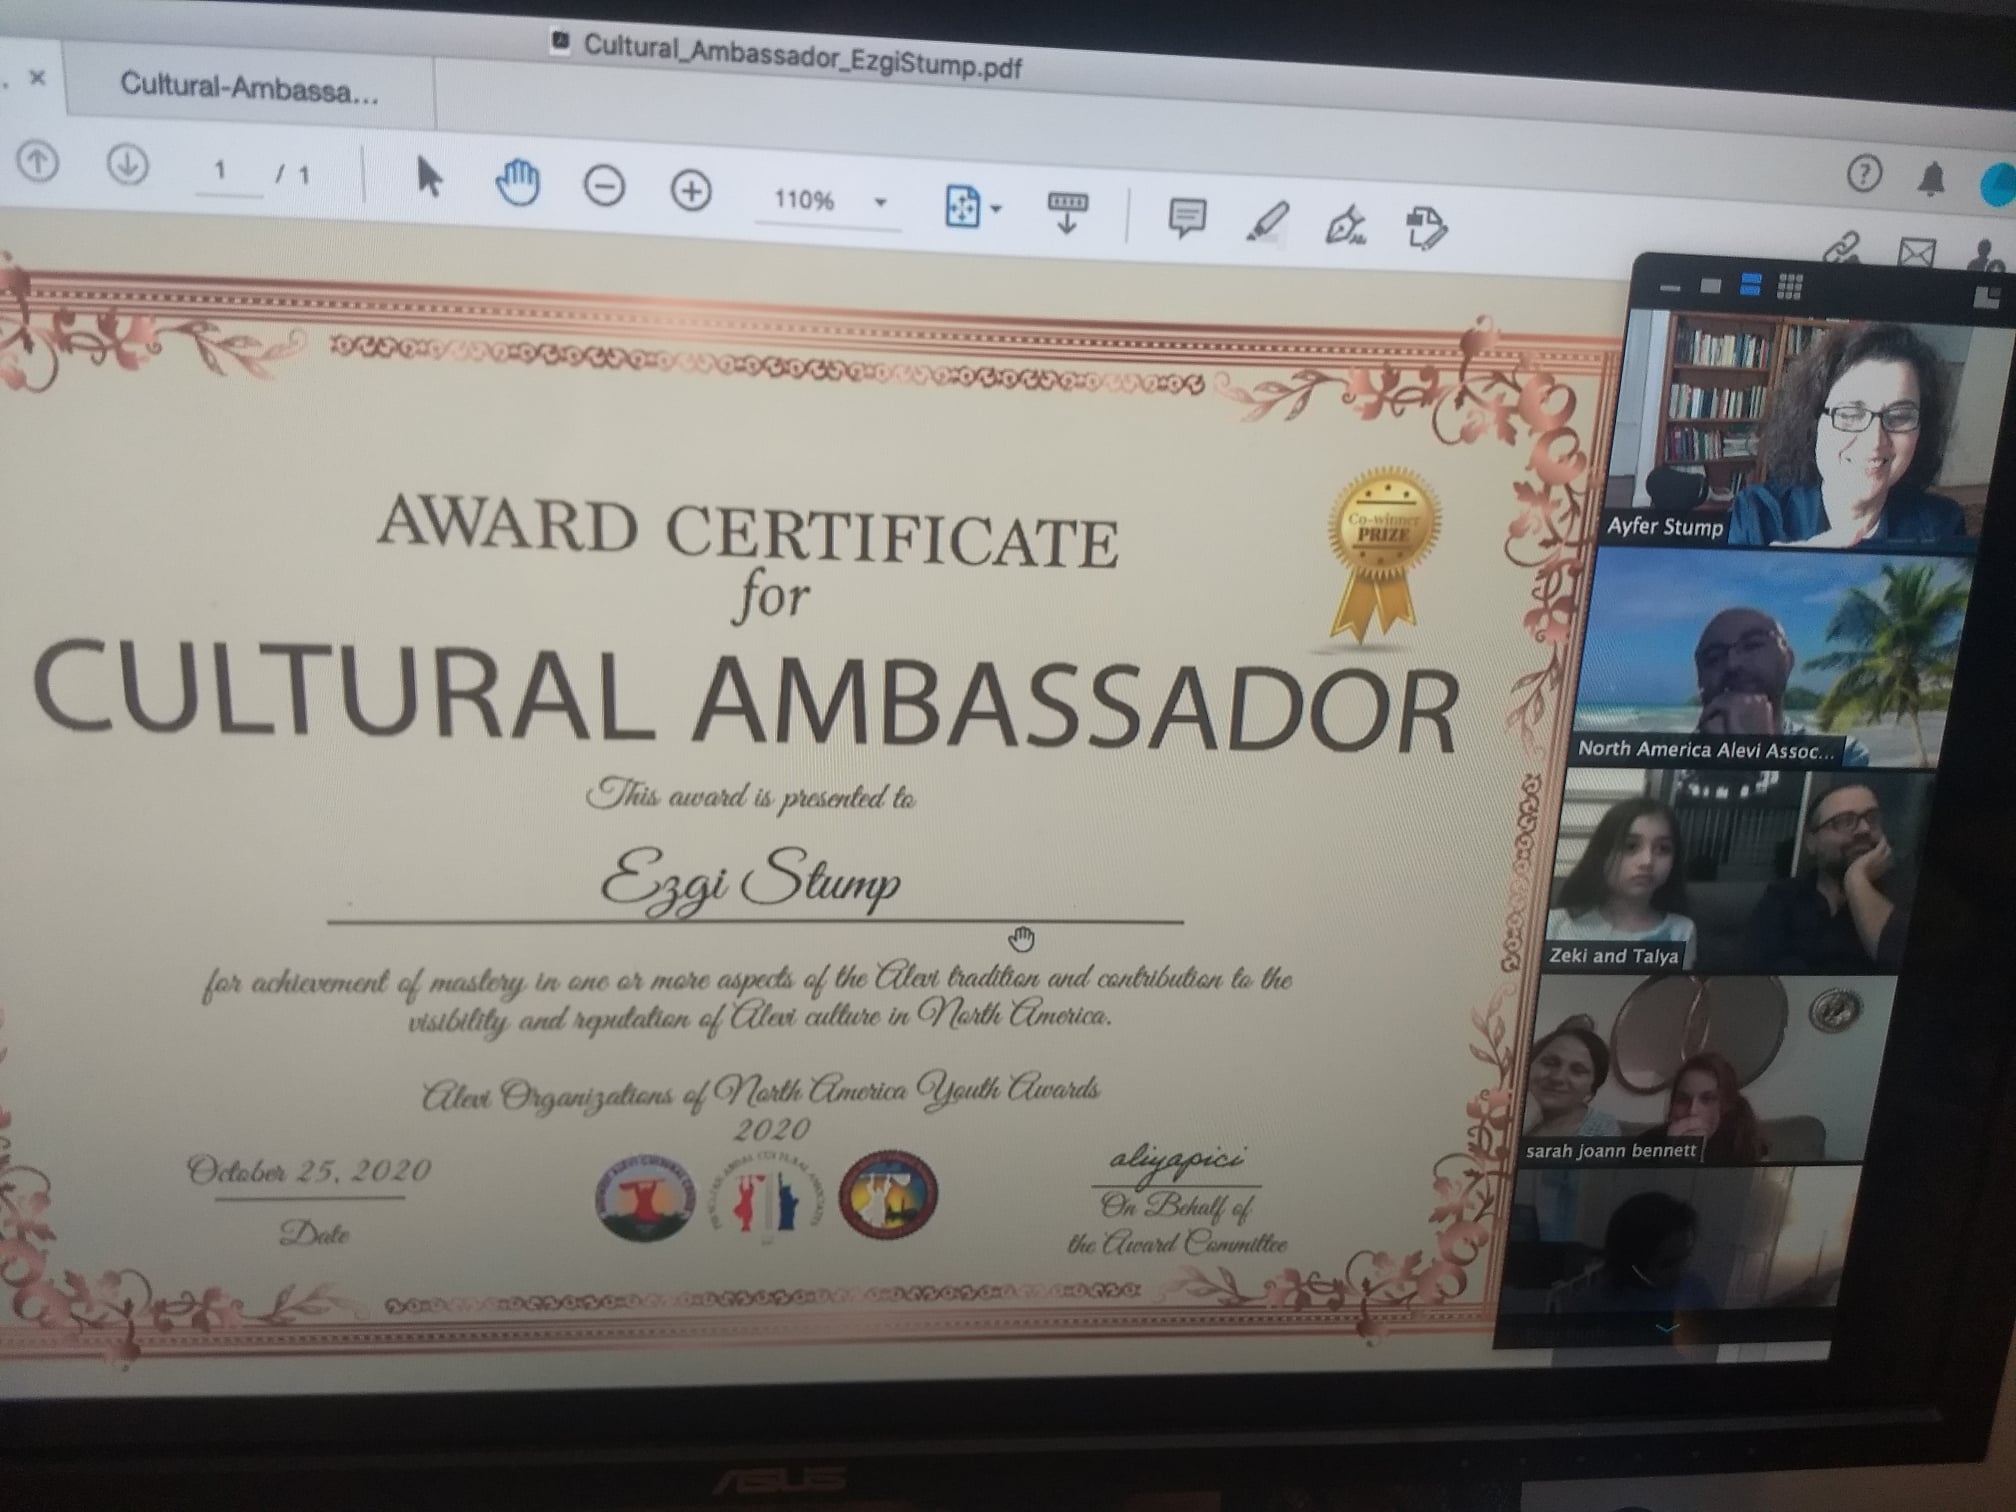Add a sticky note comment

coord(1187,217)
